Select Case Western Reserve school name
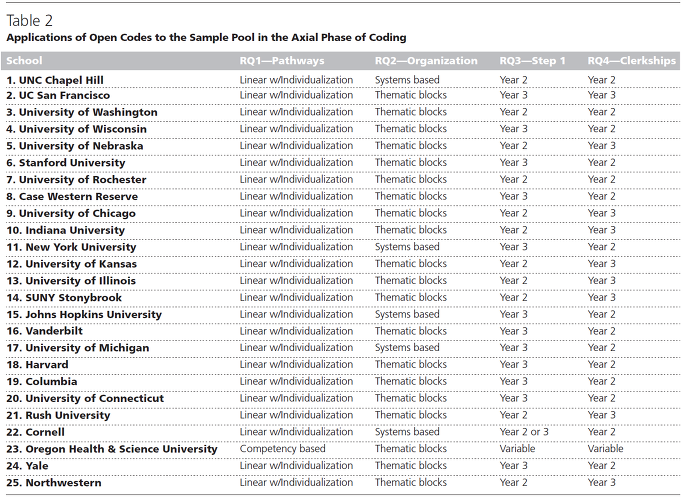This screenshot has width=683, height=500. click(72, 196)
